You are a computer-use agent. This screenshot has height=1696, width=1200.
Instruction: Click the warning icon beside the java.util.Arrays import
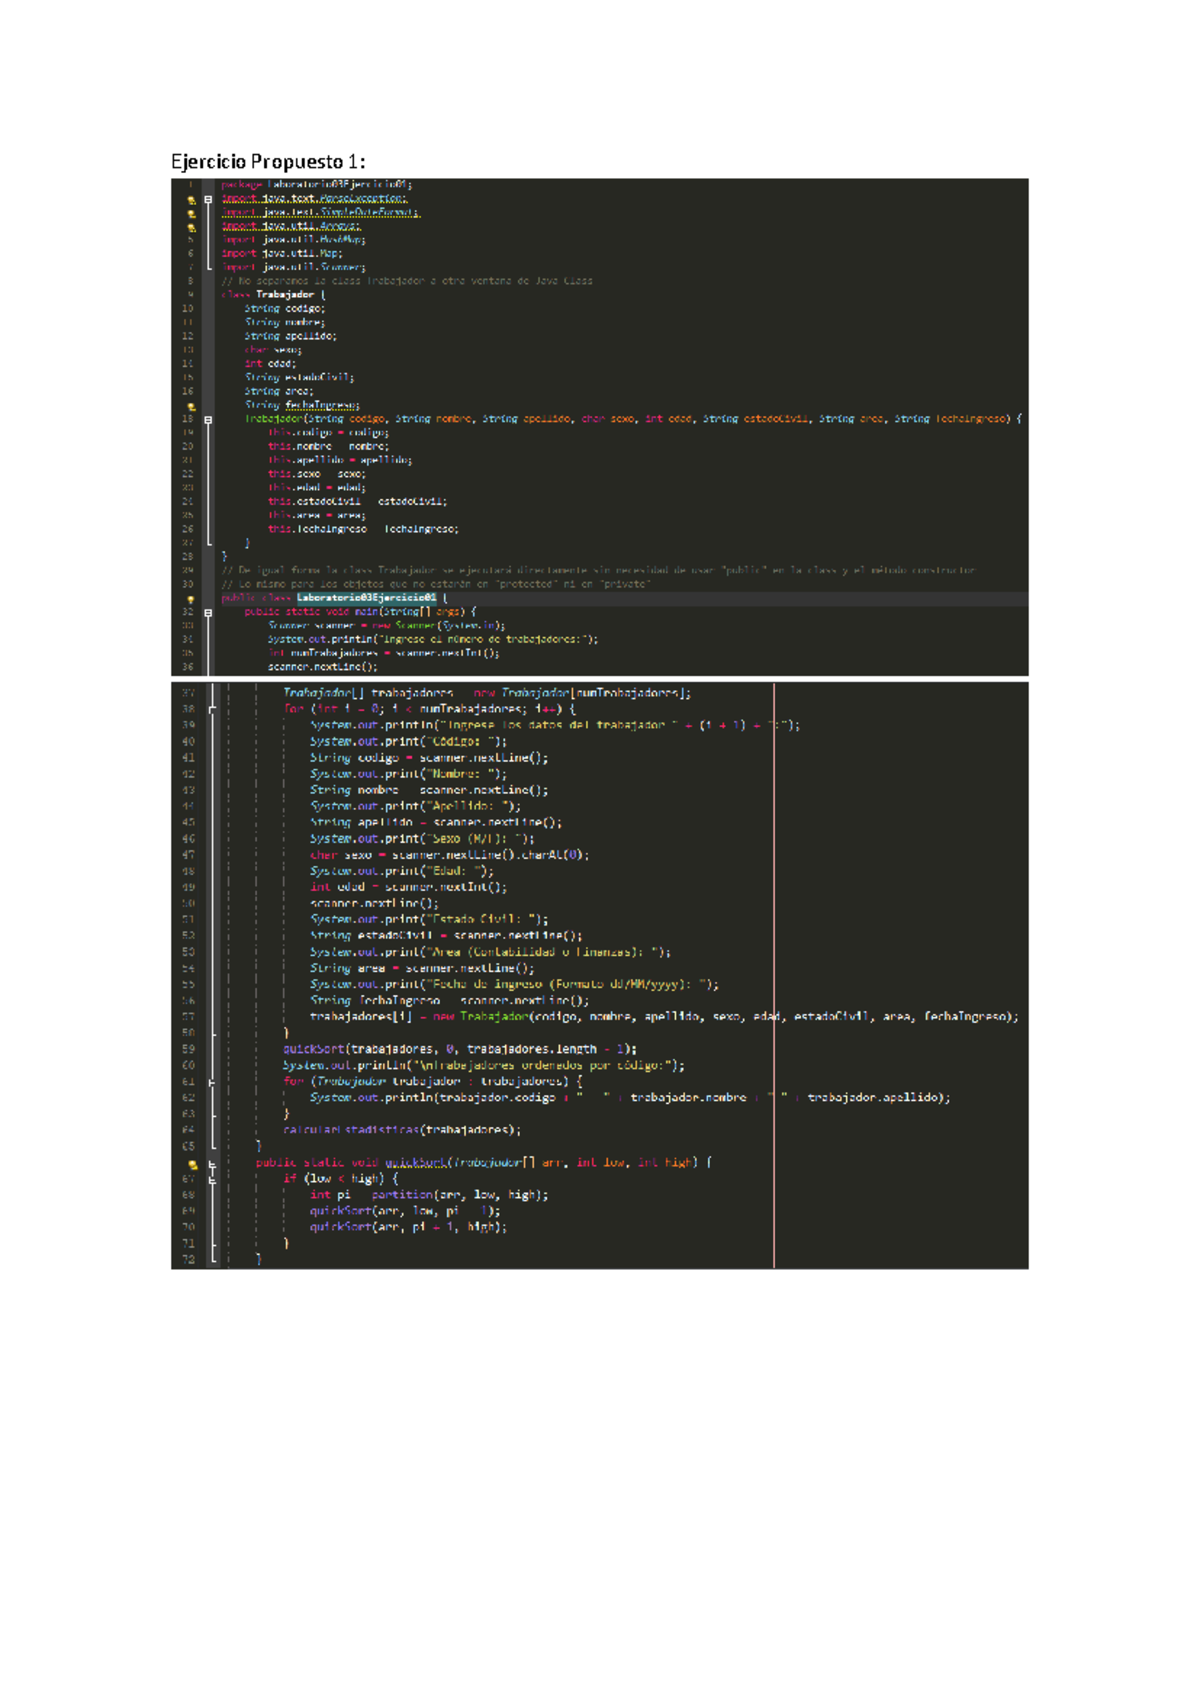tap(190, 227)
